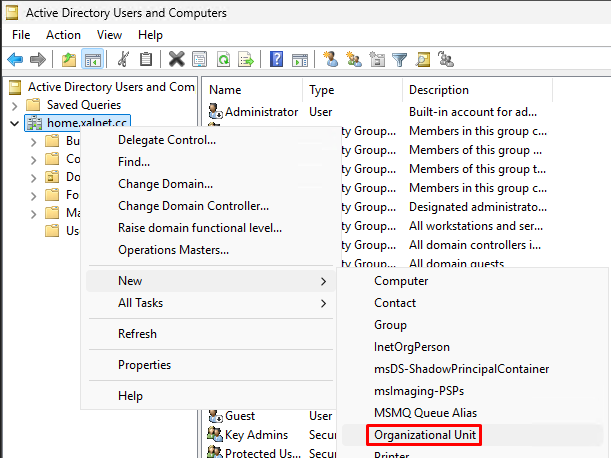Image resolution: width=611 pixels, height=458 pixels.
Task: Click the Delete X toolbar icon
Action: pos(176,60)
